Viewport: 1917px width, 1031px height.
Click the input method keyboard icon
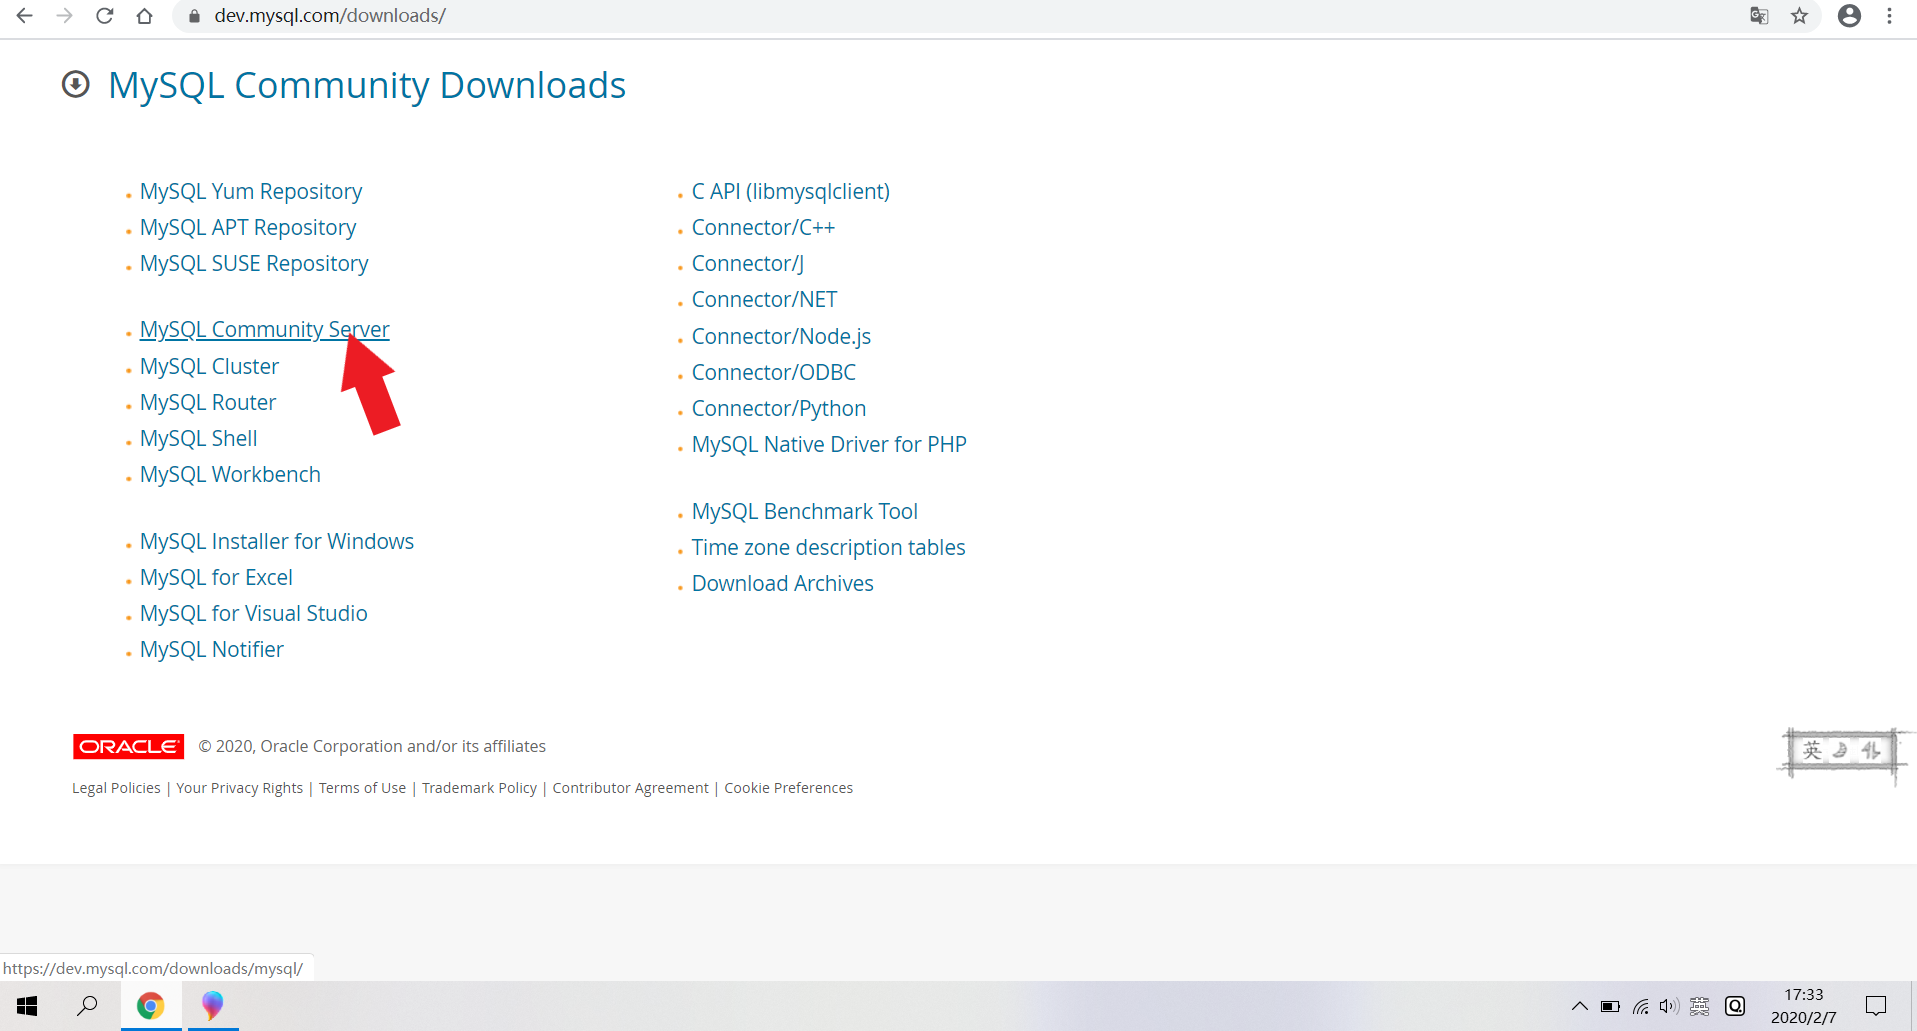1700,1006
